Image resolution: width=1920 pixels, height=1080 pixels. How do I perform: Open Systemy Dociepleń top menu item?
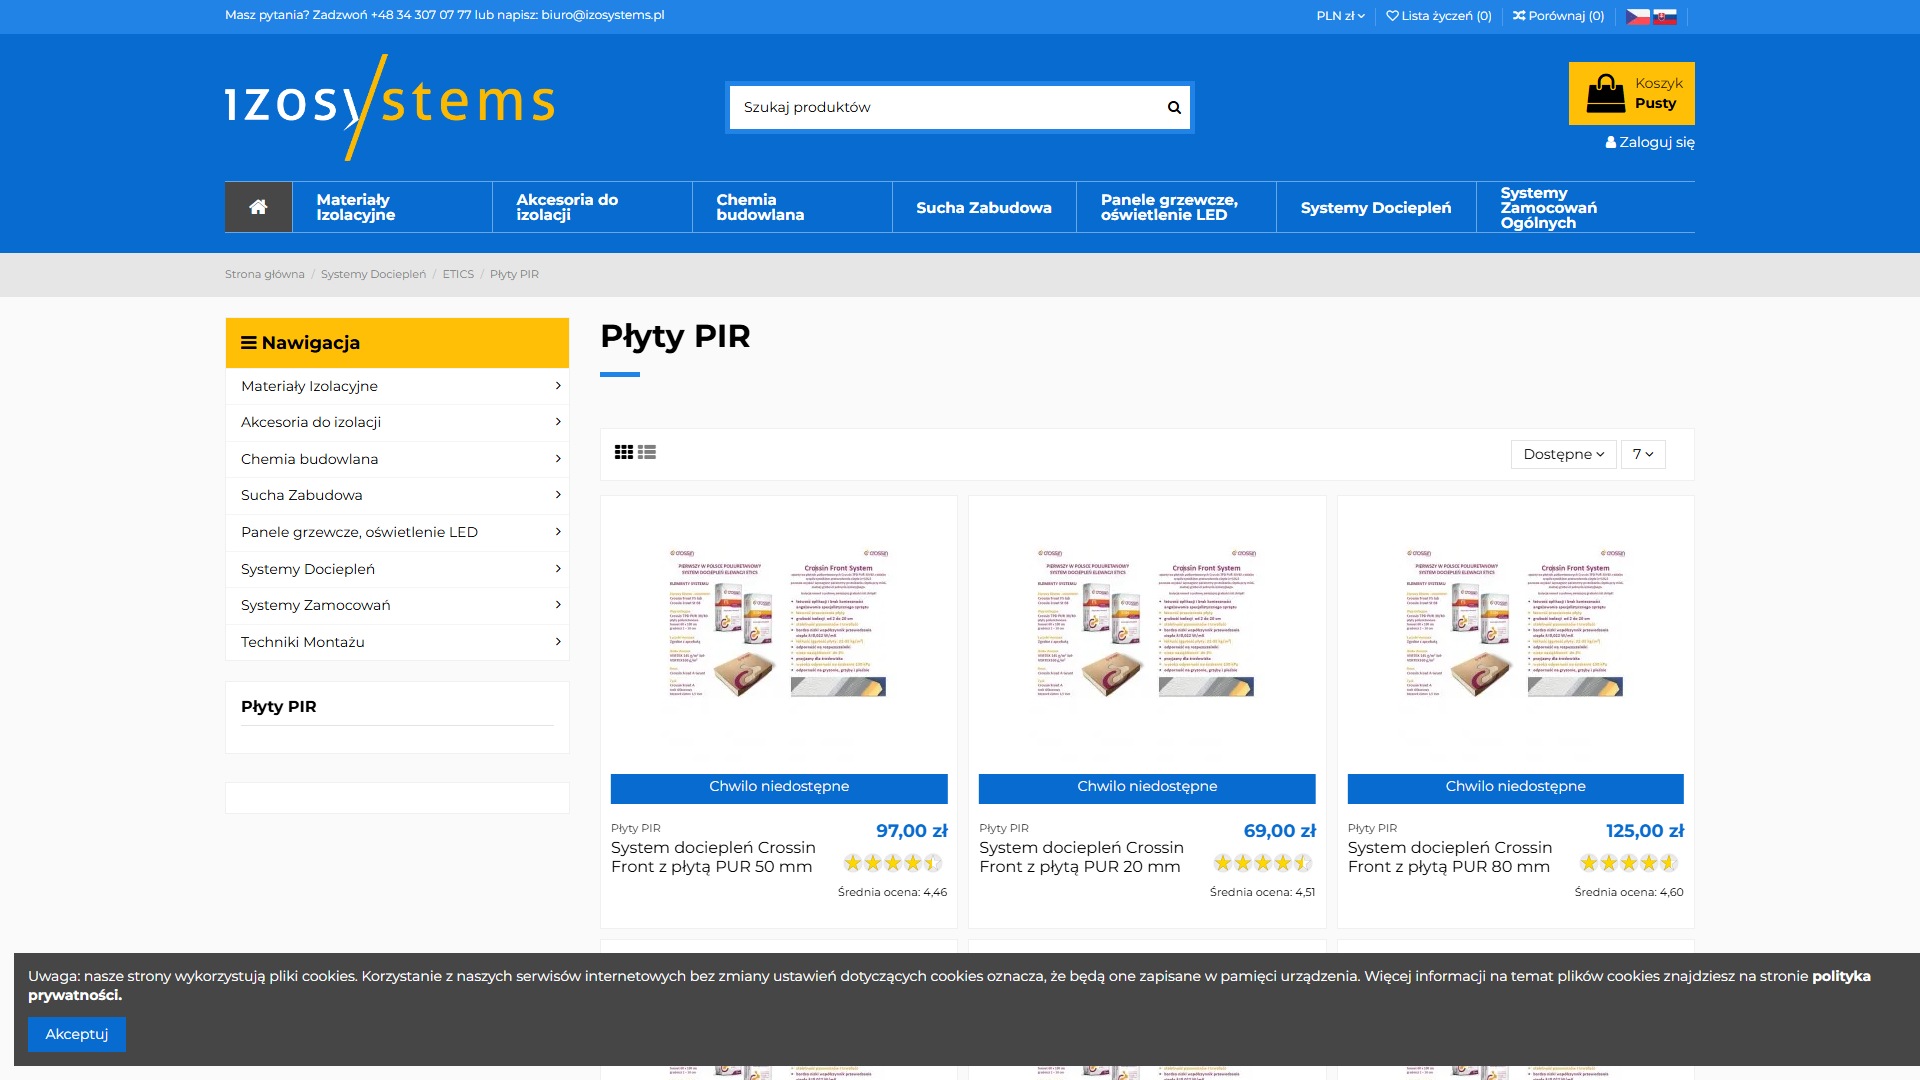[x=1375, y=207]
